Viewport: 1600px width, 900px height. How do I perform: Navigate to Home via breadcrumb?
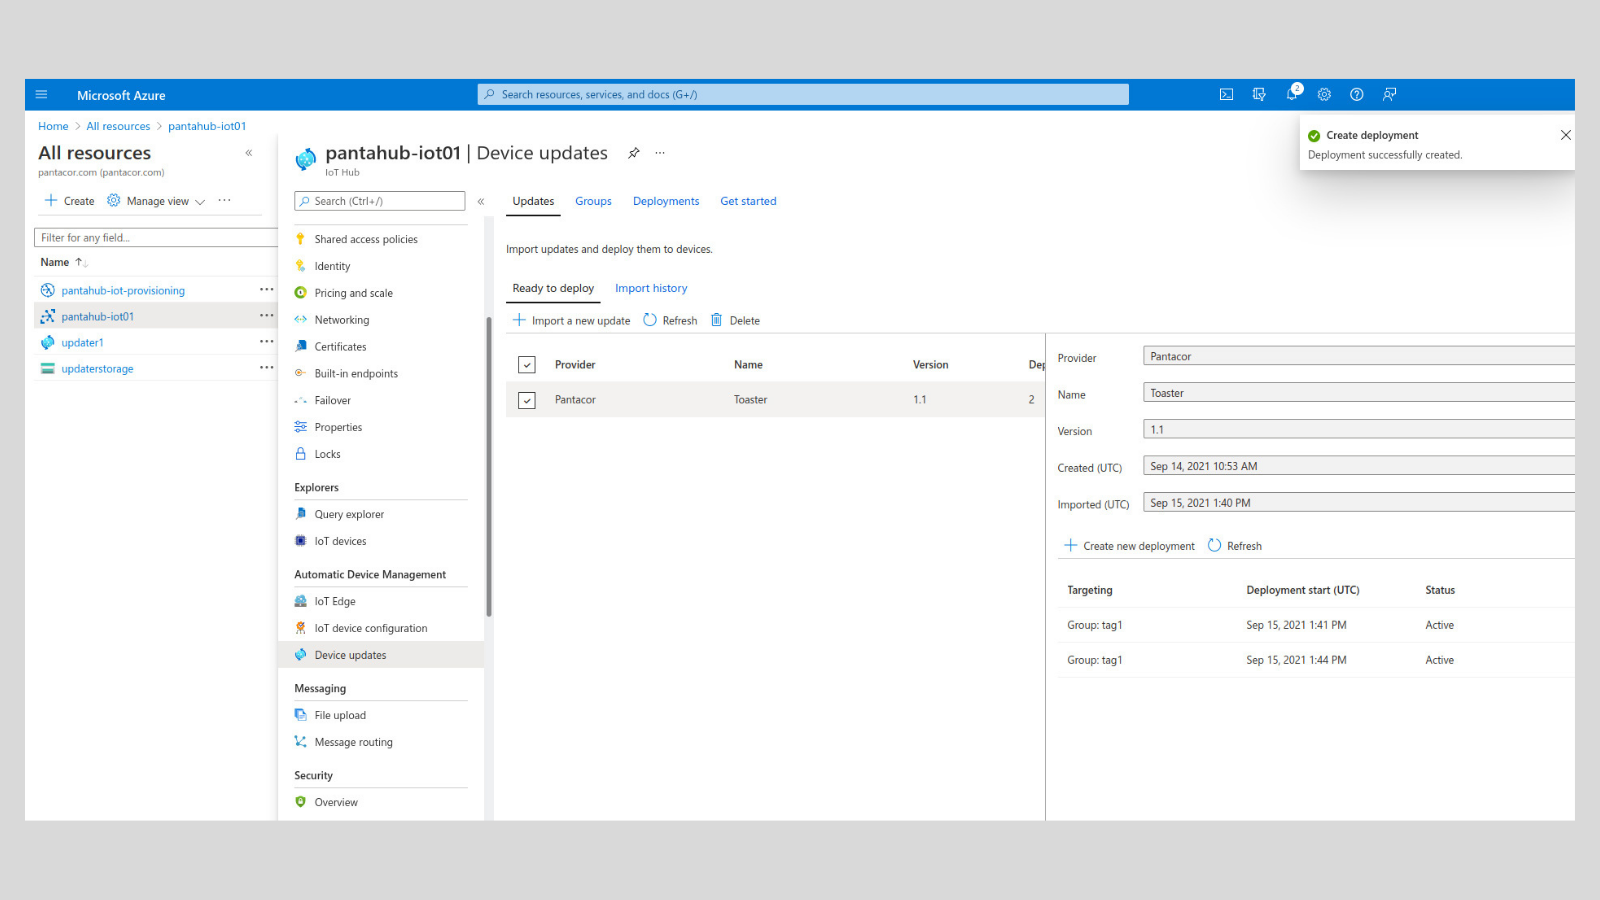pyautogui.click(x=53, y=126)
